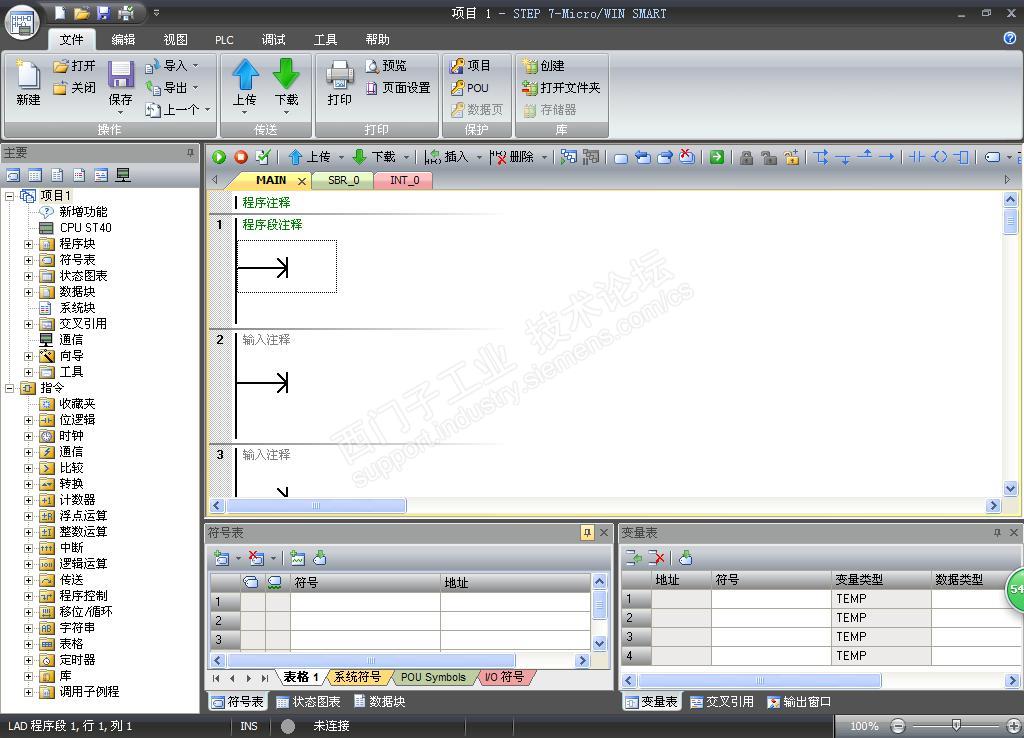Click 预览 print preview button
This screenshot has width=1024, height=738.
pos(386,65)
